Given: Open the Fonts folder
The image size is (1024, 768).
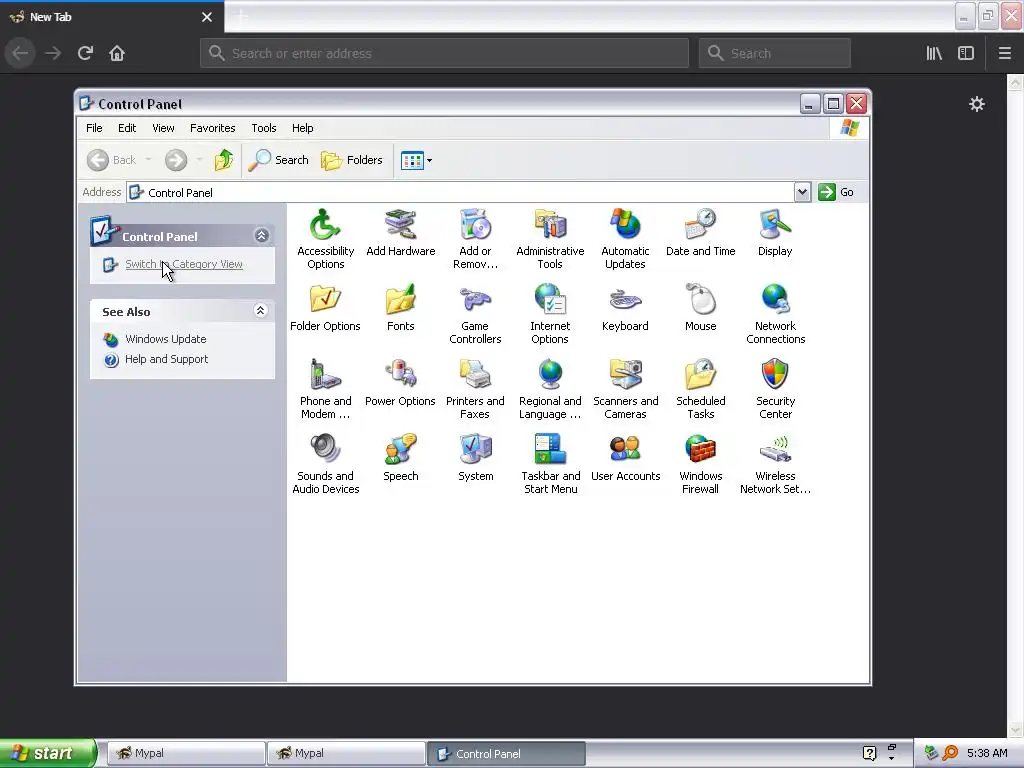Looking at the screenshot, I should tap(400, 308).
